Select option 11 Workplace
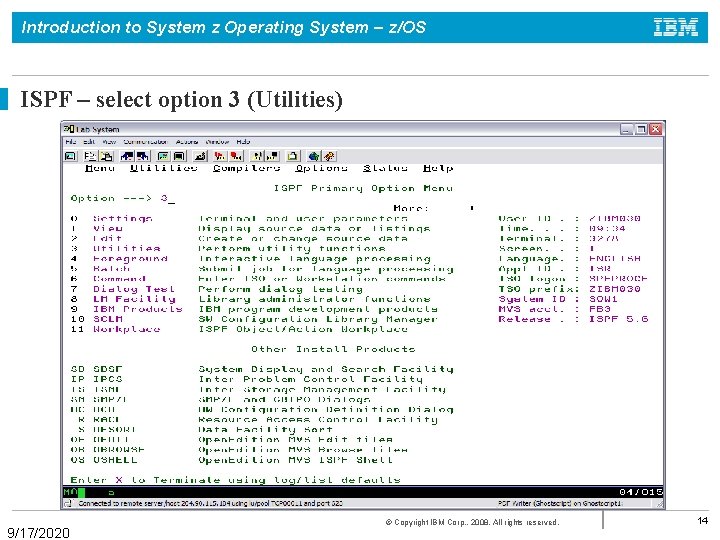Screen dimensions: 720x540 point(115,330)
